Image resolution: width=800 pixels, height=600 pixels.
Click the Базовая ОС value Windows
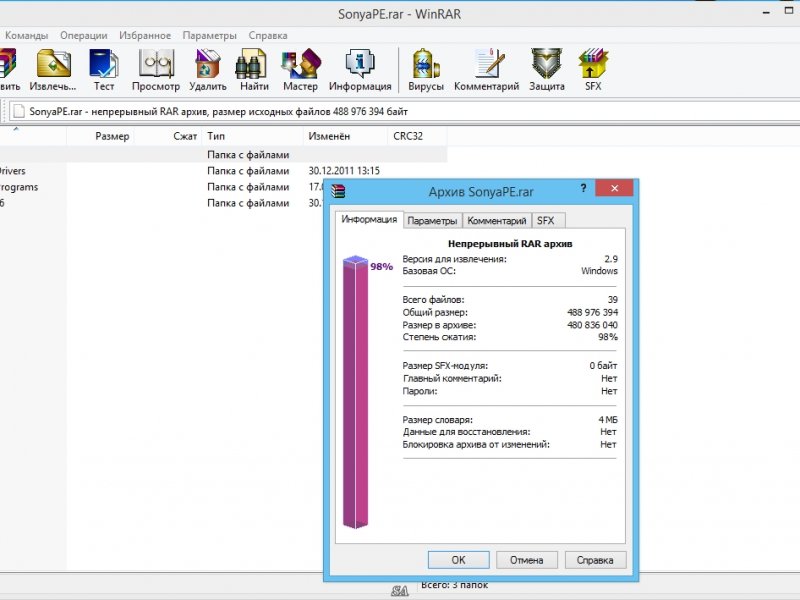pyautogui.click(x=599, y=271)
